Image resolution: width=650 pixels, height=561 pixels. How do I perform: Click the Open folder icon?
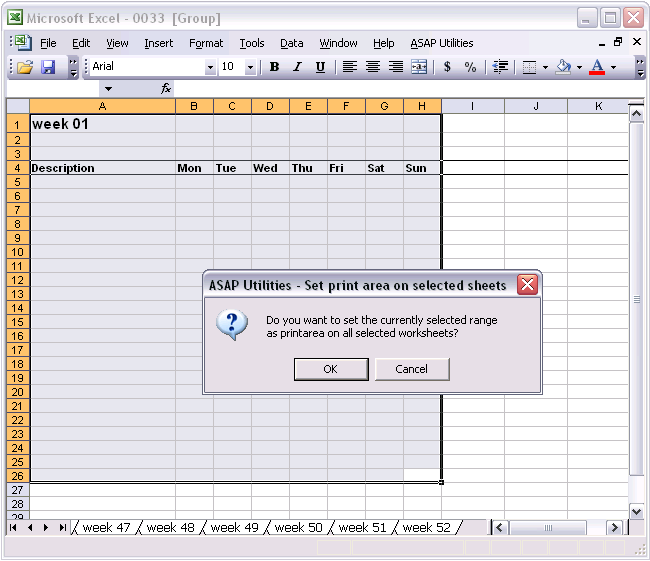pyautogui.click(x=25, y=67)
